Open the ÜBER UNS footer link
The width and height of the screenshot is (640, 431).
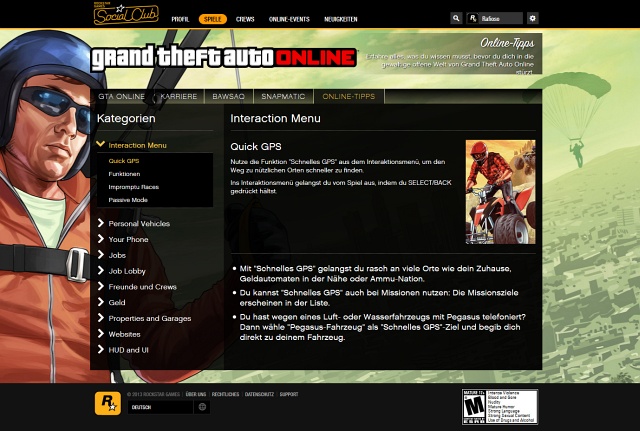(196, 394)
